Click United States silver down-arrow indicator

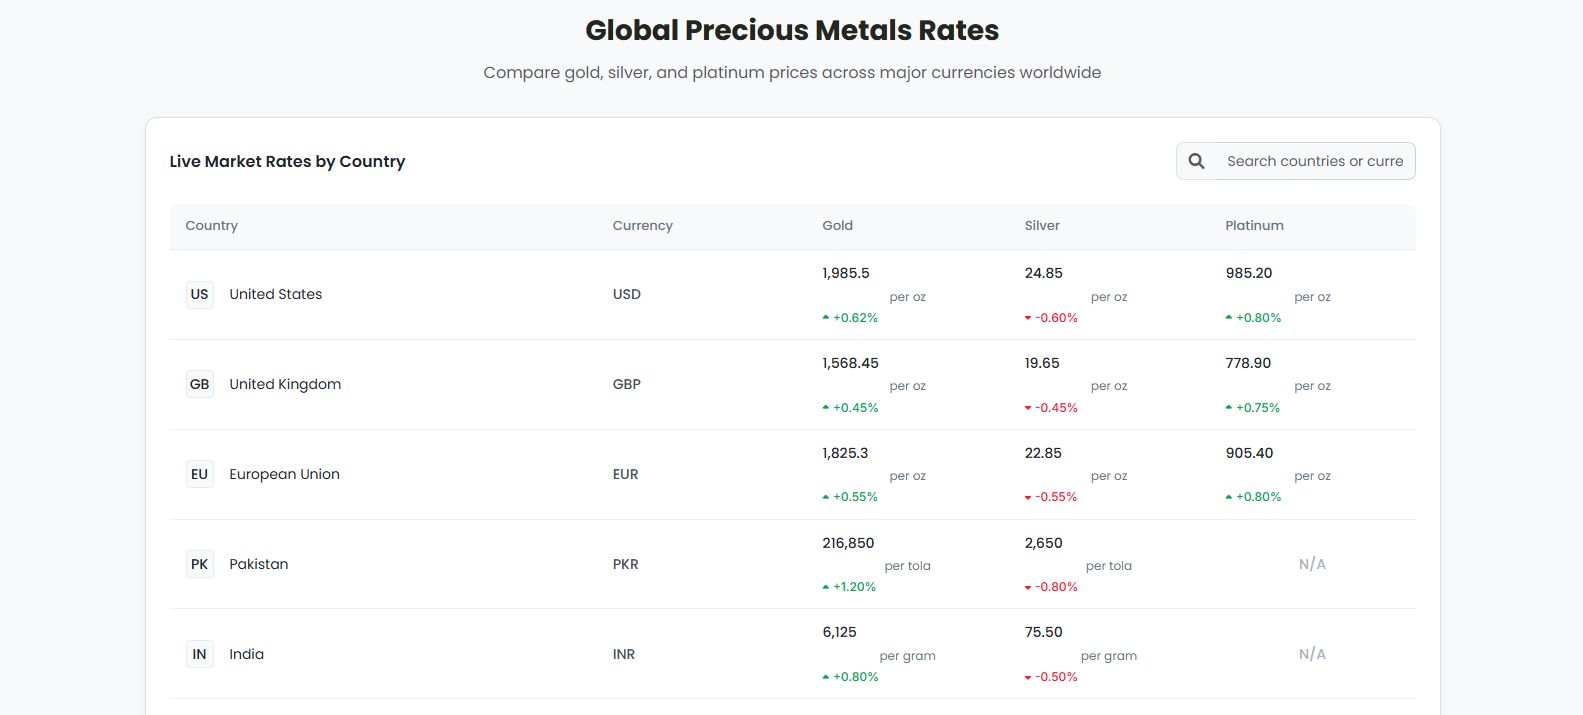(1028, 318)
